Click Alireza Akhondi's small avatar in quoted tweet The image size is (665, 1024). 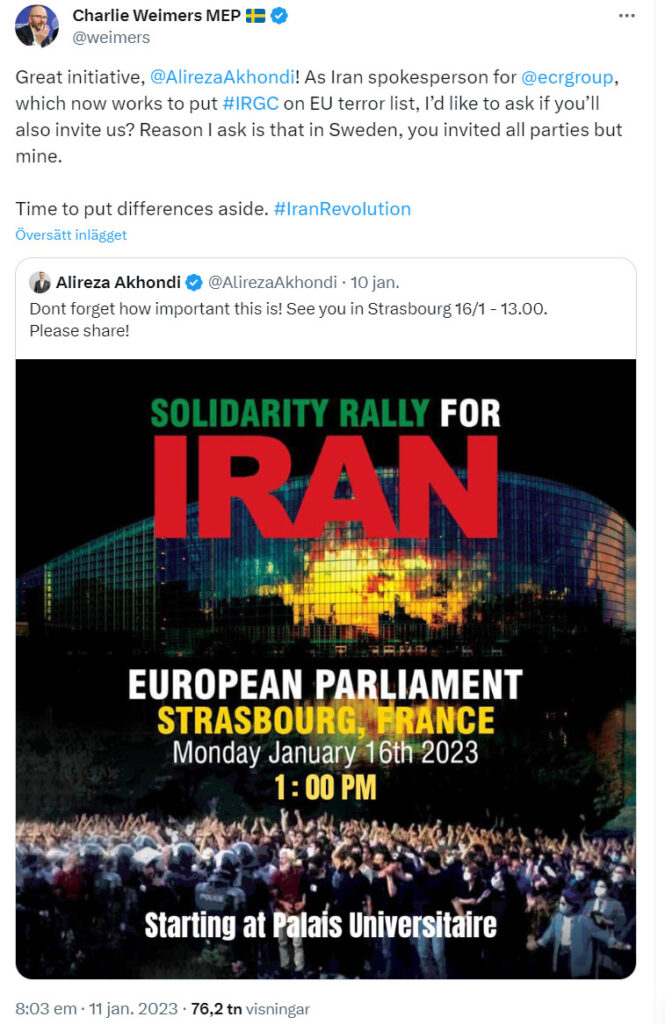coord(40,282)
